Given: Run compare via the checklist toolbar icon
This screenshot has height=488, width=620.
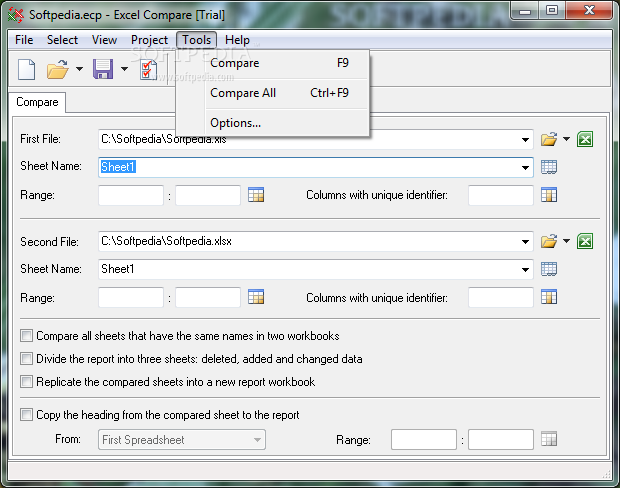Looking at the screenshot, I should pos(148,69).
